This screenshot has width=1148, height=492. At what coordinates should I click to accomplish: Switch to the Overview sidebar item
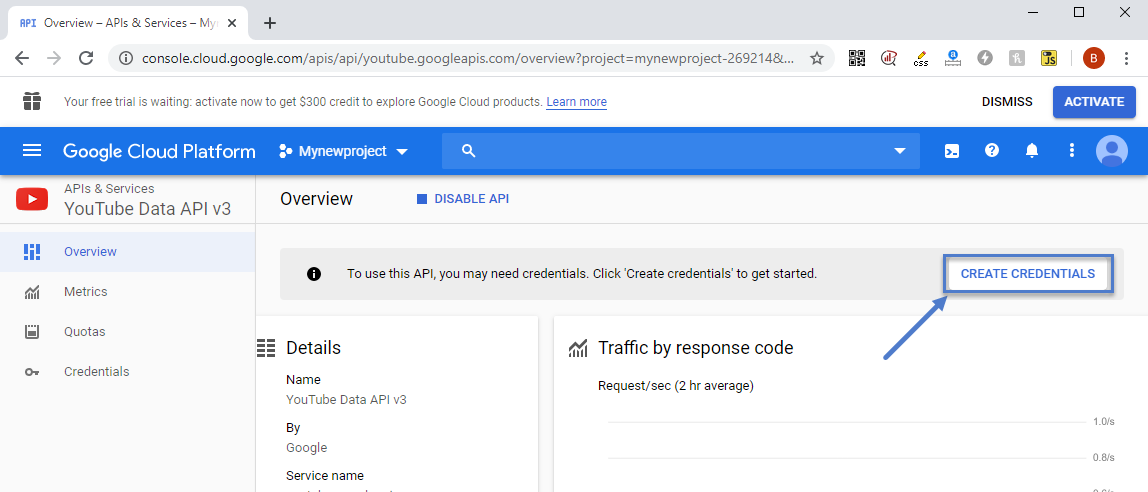(127, 252)
